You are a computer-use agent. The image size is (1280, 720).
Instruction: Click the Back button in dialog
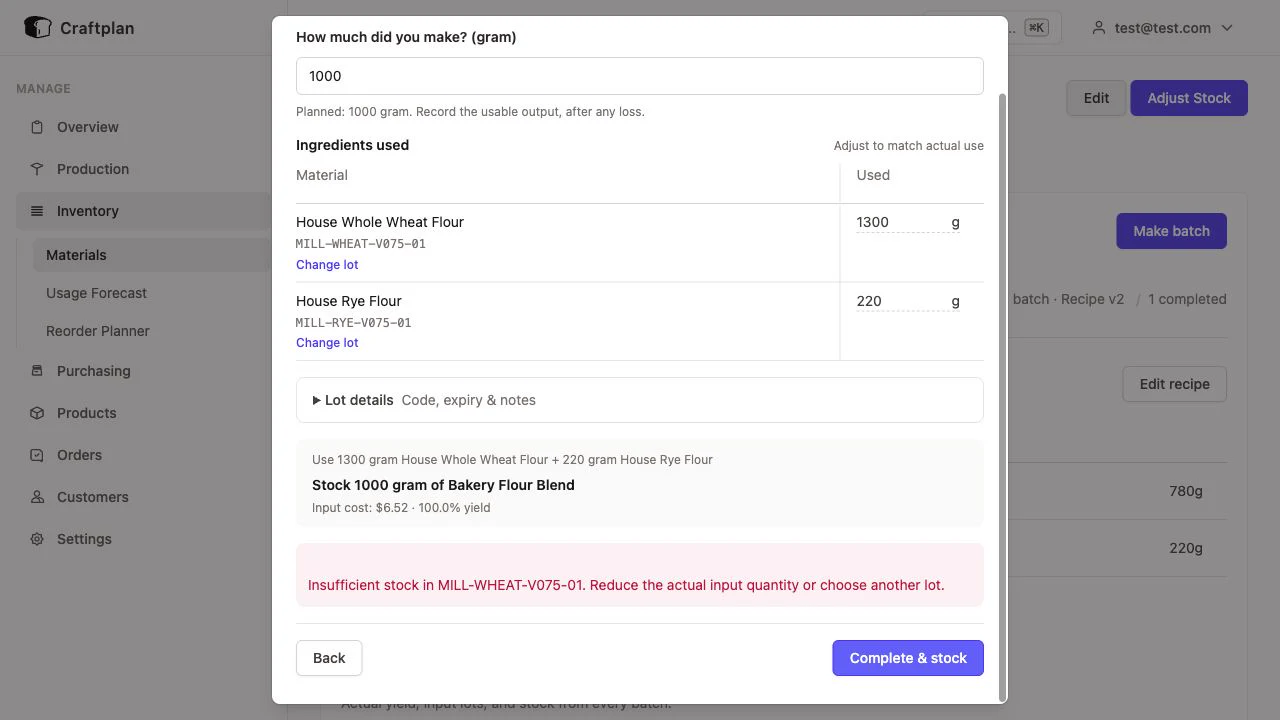click(329, 658)
